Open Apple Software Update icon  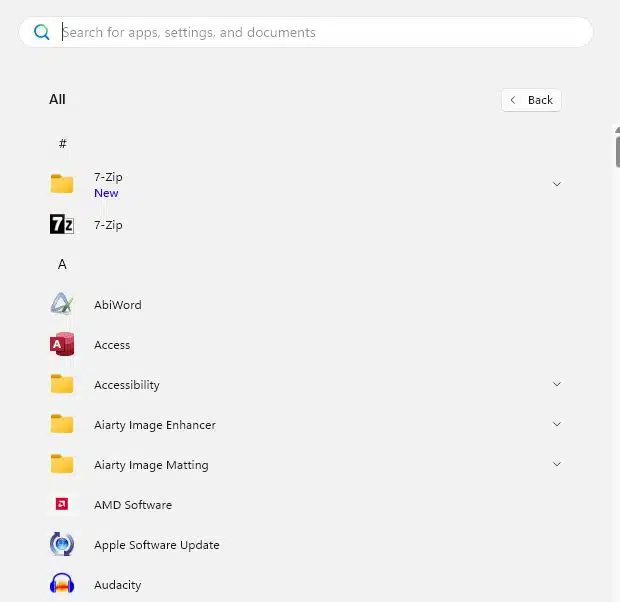click(62, 545)
